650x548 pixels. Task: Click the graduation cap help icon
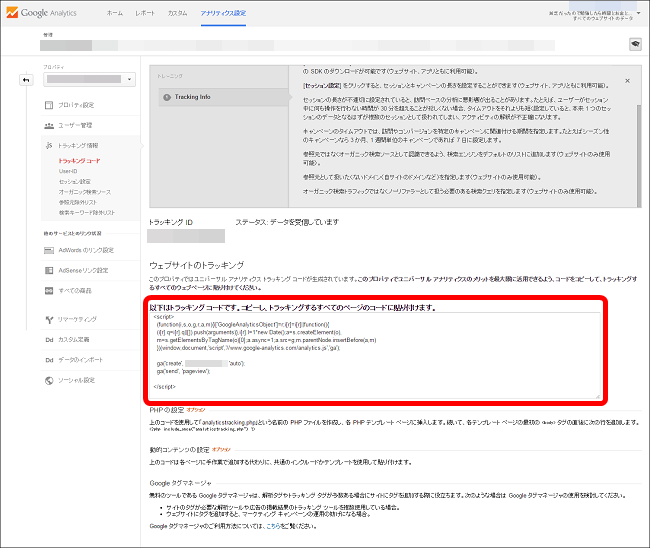click(635, 44)
